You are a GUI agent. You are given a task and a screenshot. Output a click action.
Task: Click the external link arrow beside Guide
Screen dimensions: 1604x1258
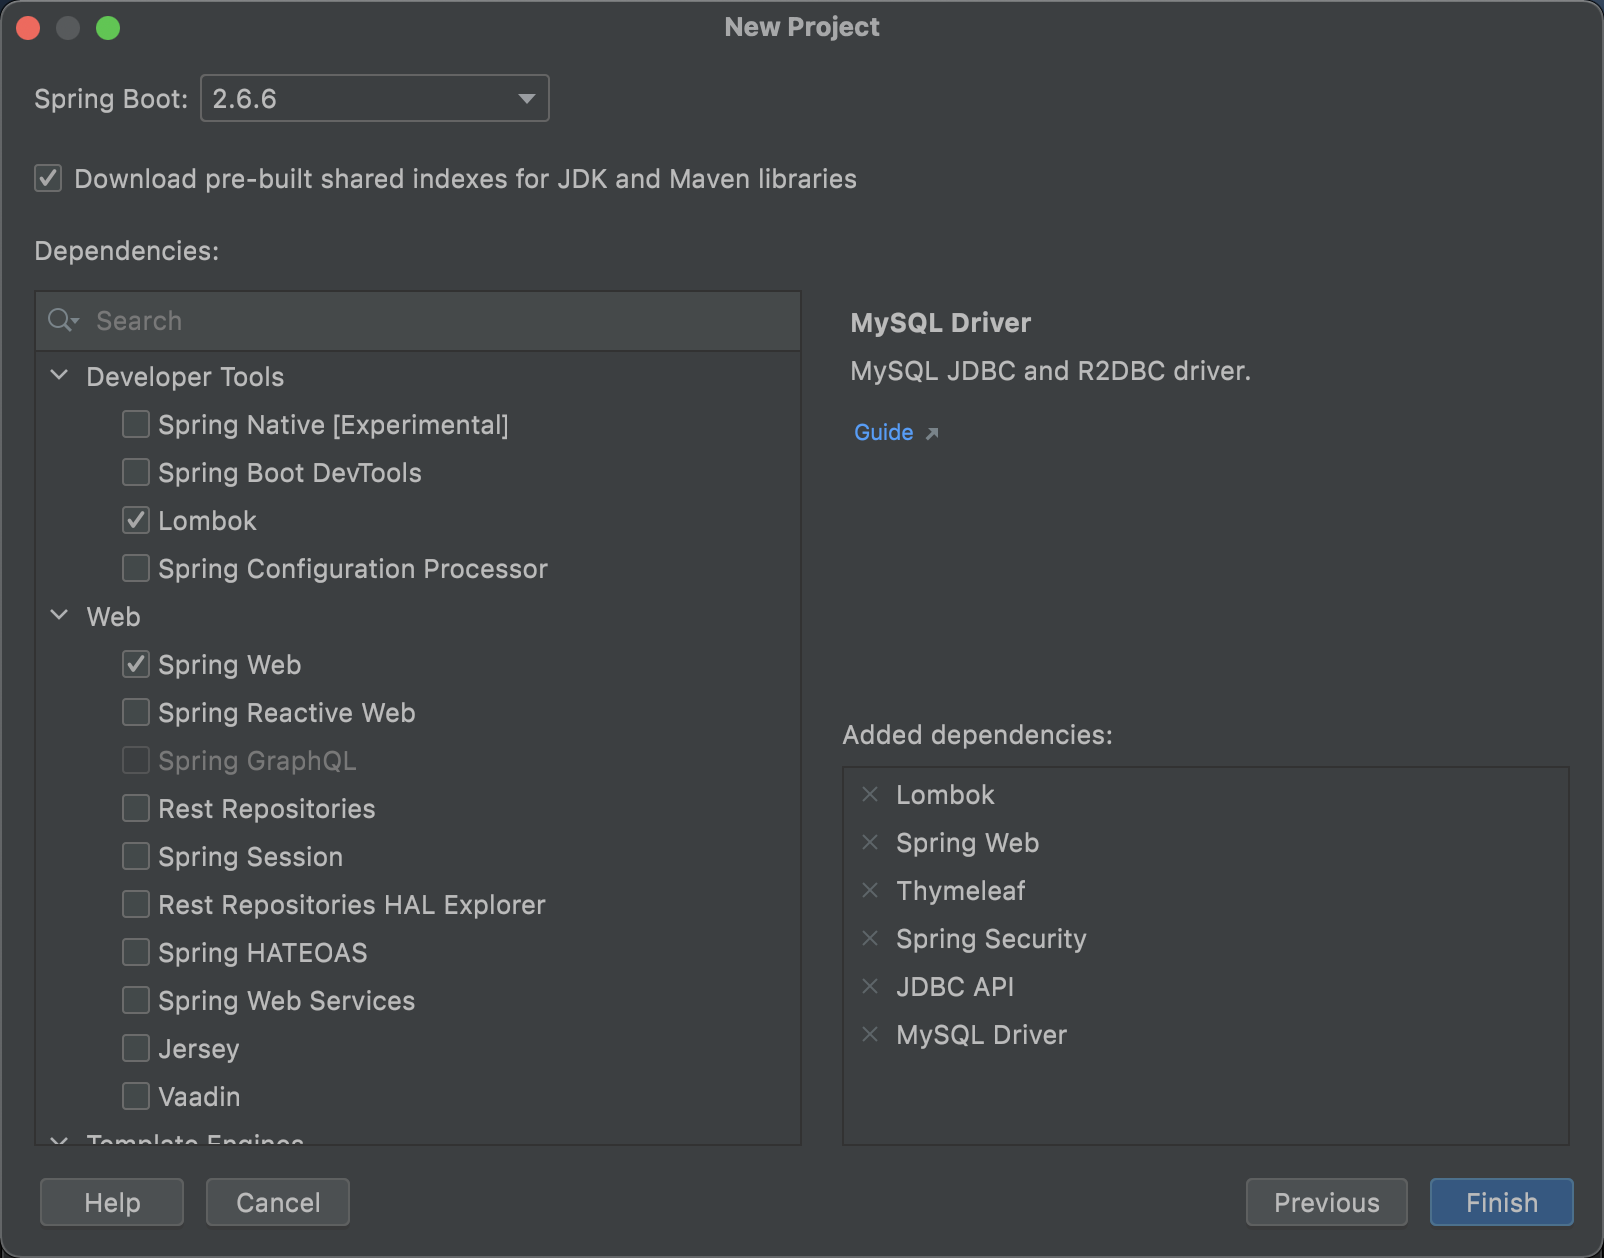[x=932, y=433]
